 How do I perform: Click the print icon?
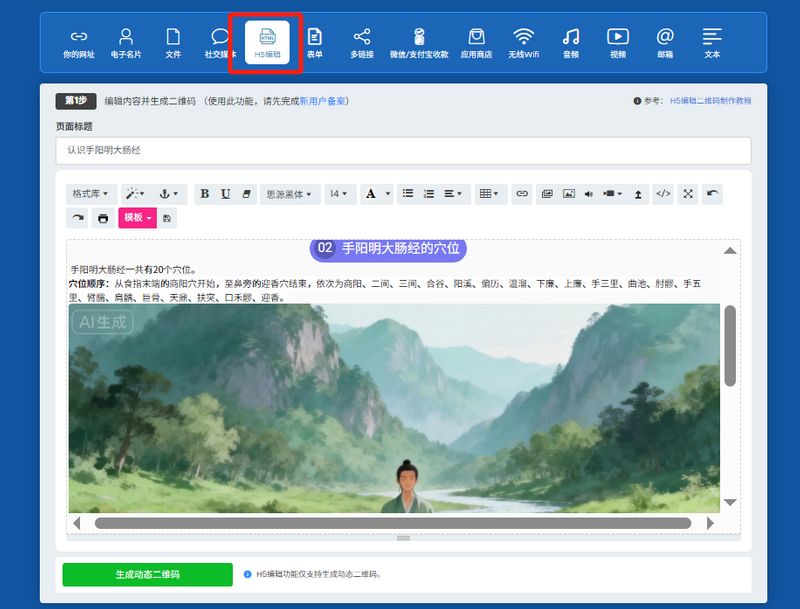tap(103, 218)
